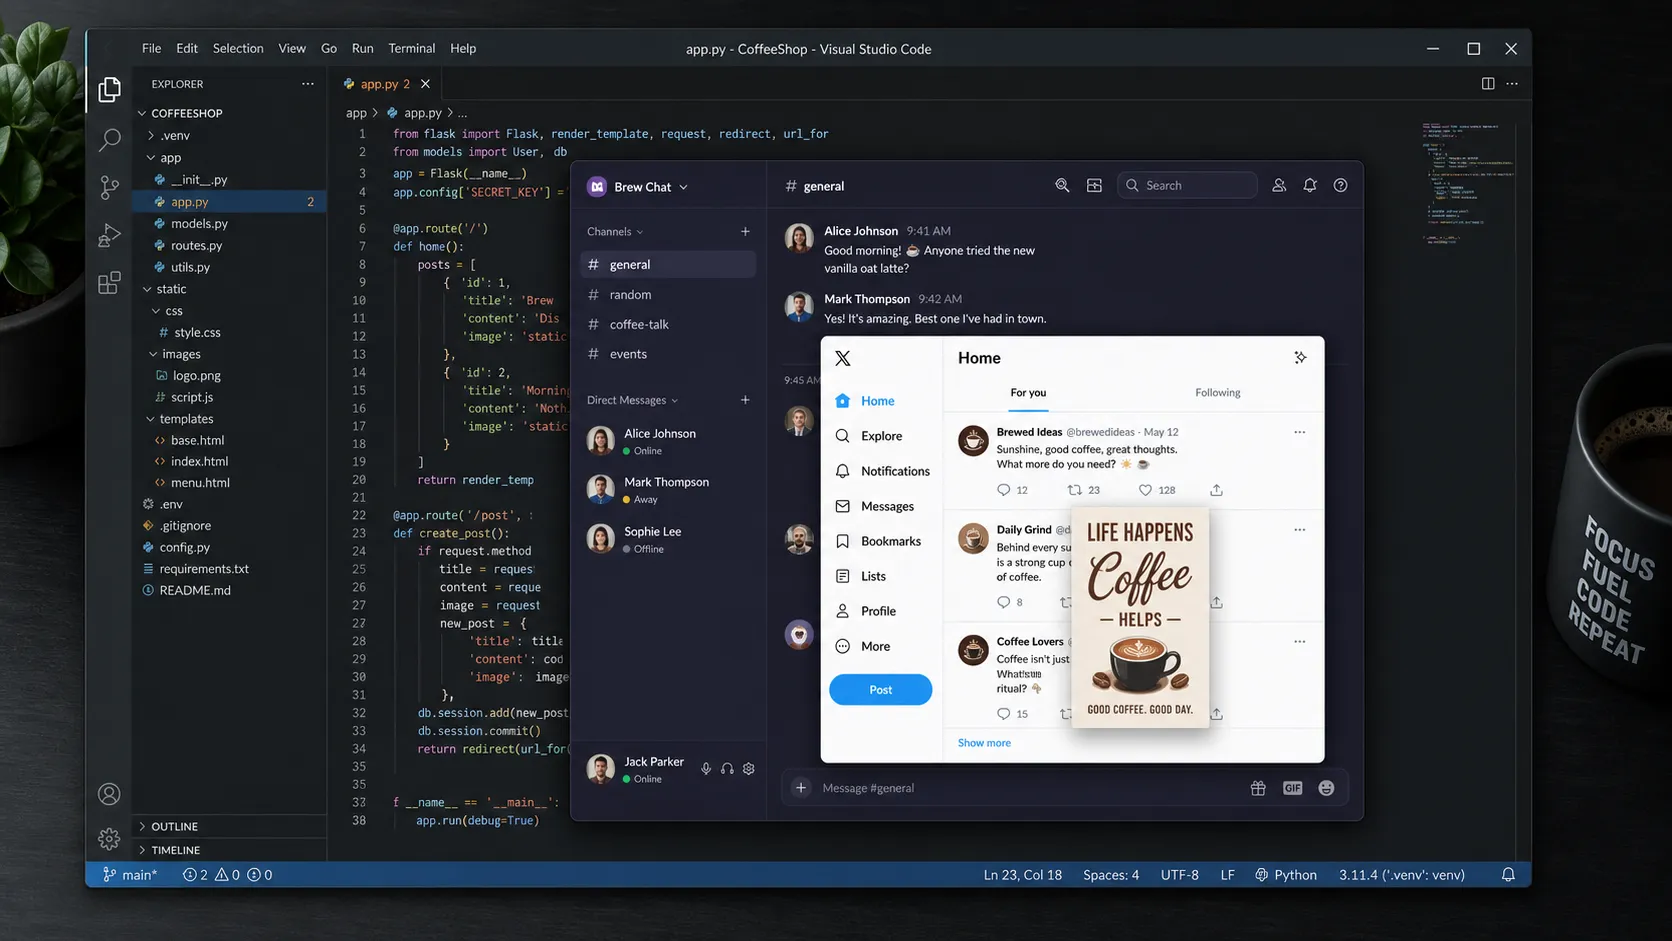Open the GIF picker in message box

pyautogui.click(x=1292, y=788)
